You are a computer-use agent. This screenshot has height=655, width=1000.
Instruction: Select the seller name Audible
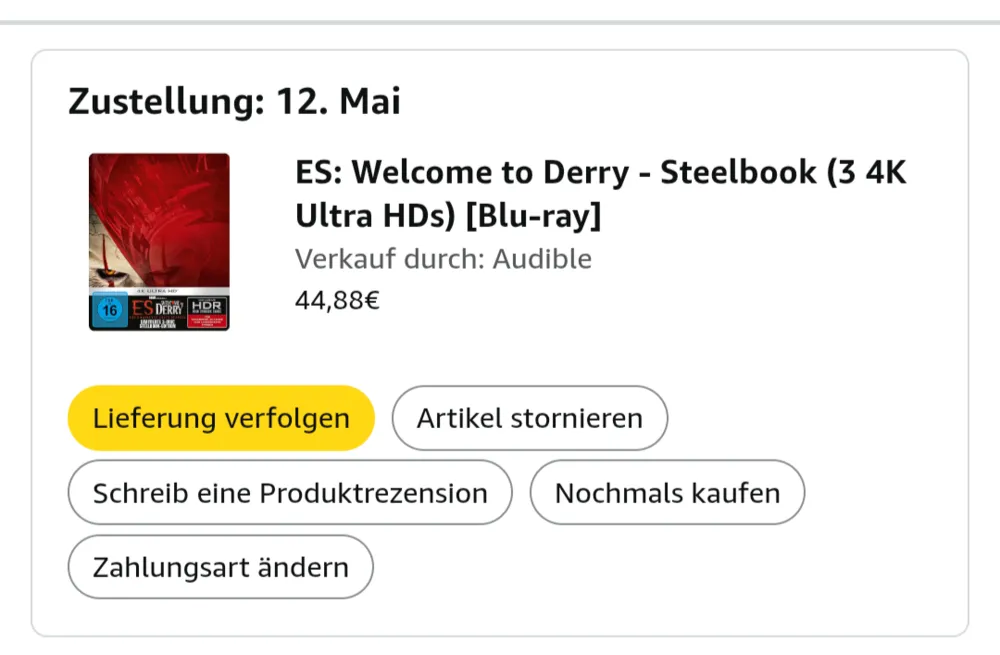tap(542, 260)
